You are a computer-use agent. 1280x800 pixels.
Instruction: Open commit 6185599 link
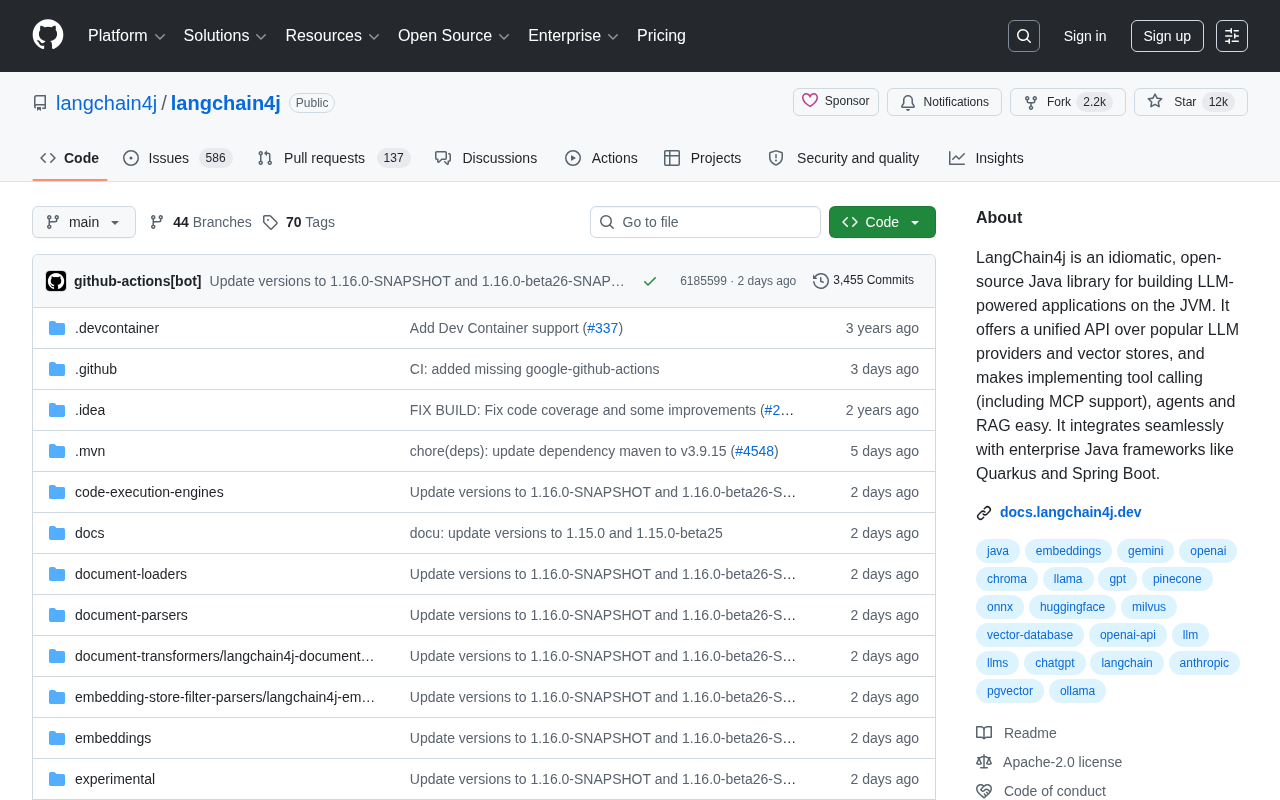(703, 281)
